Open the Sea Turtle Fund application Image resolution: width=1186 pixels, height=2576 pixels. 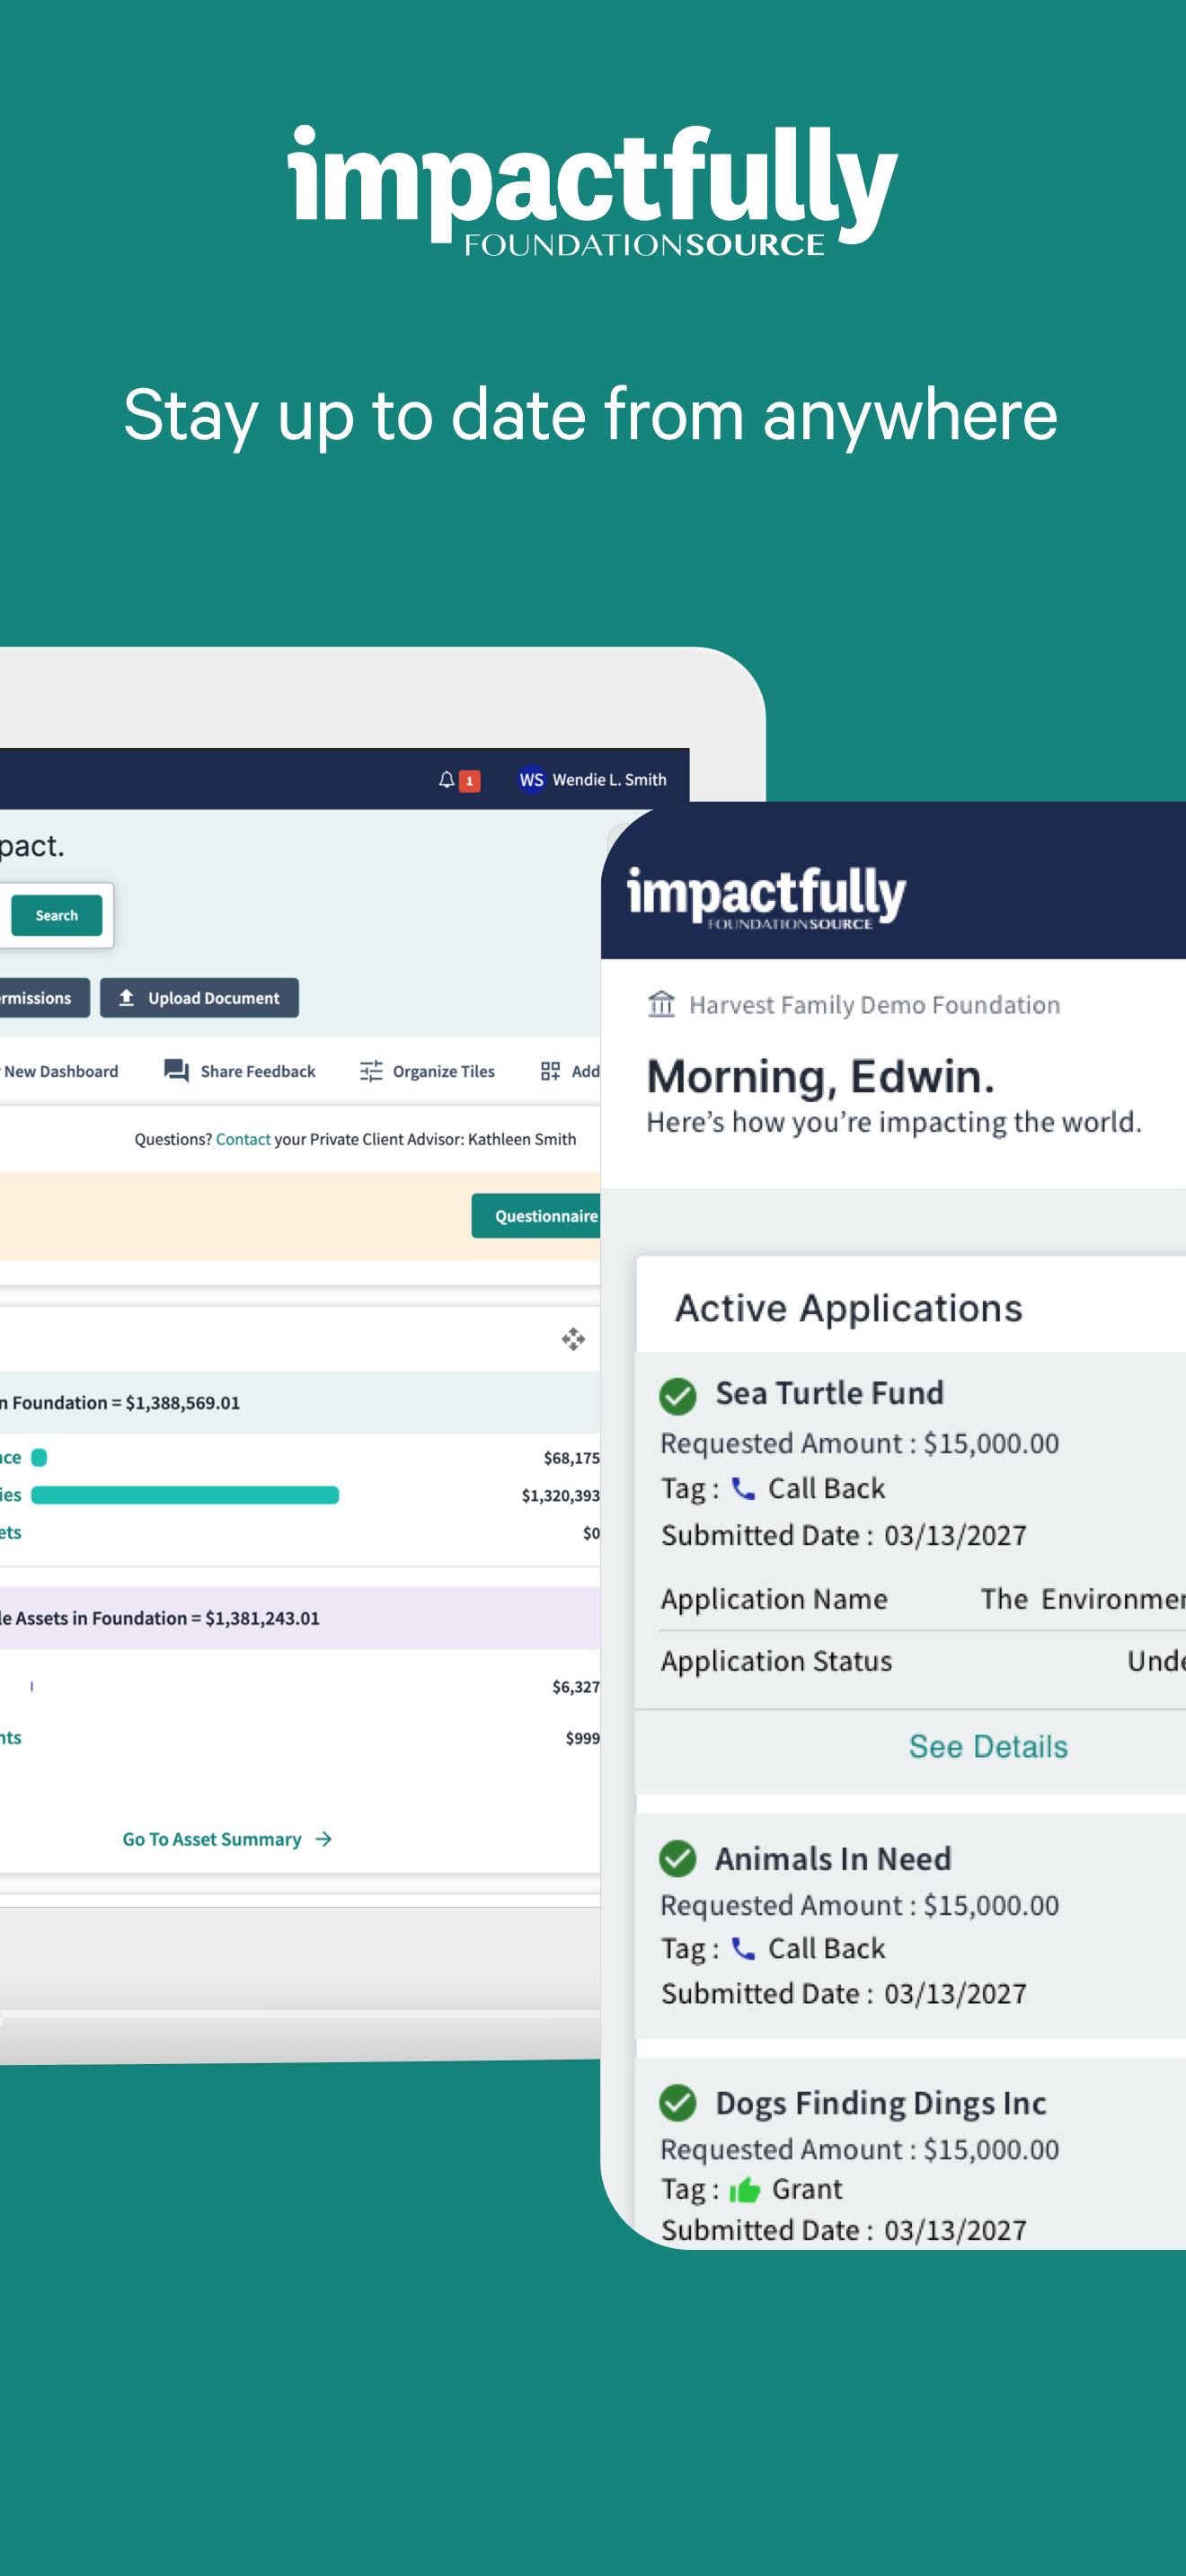(x=829, y=1392)
